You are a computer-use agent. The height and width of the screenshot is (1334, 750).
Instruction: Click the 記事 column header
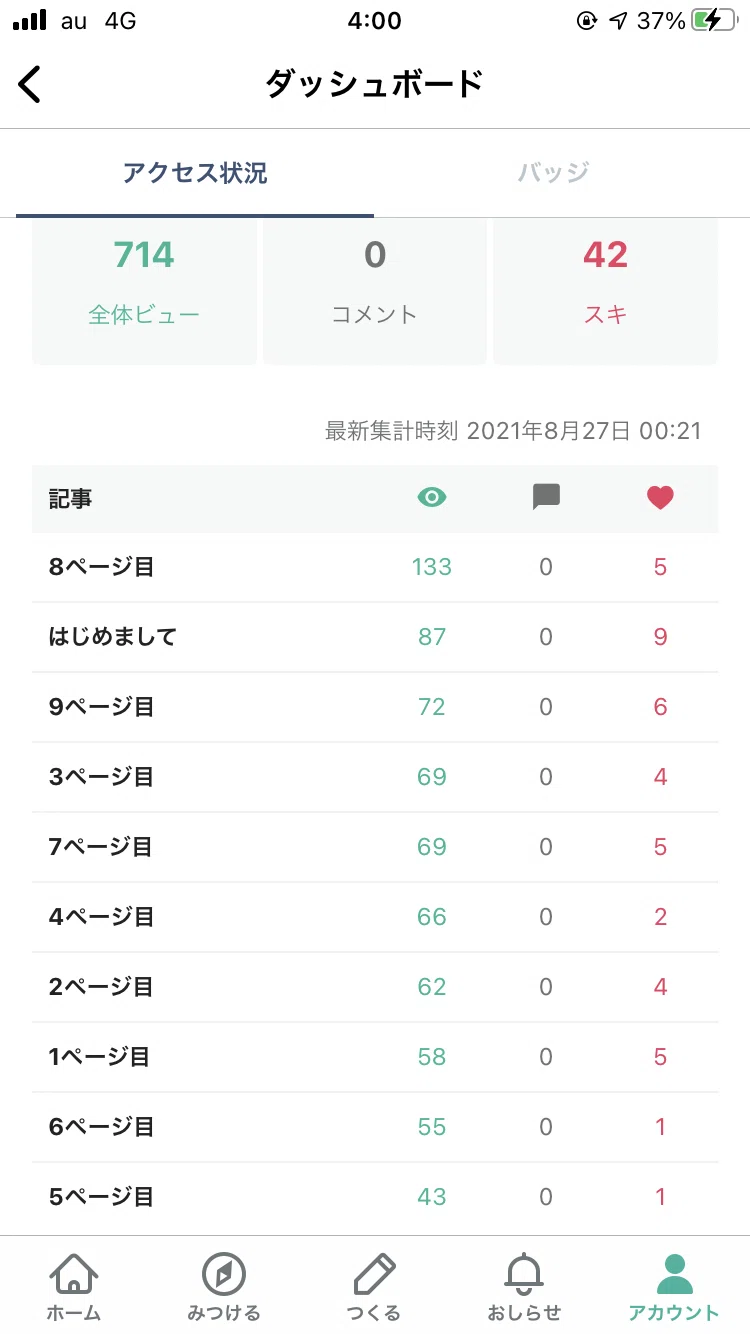point(70,498)
